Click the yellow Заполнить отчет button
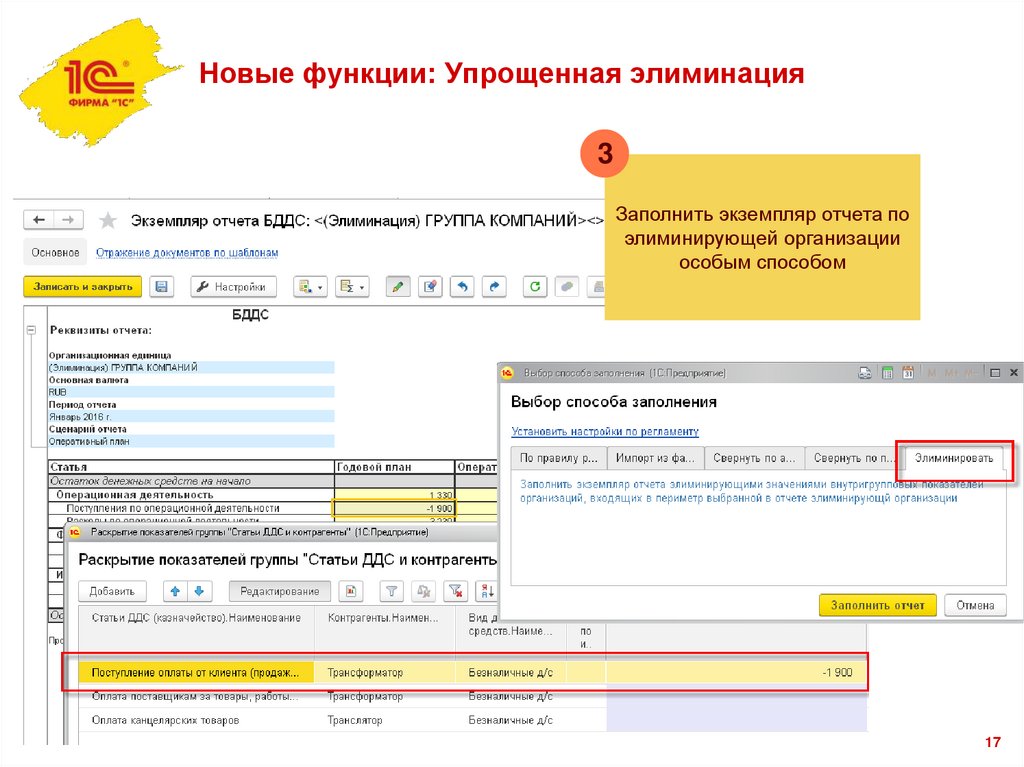 click(x=878, y=605)
